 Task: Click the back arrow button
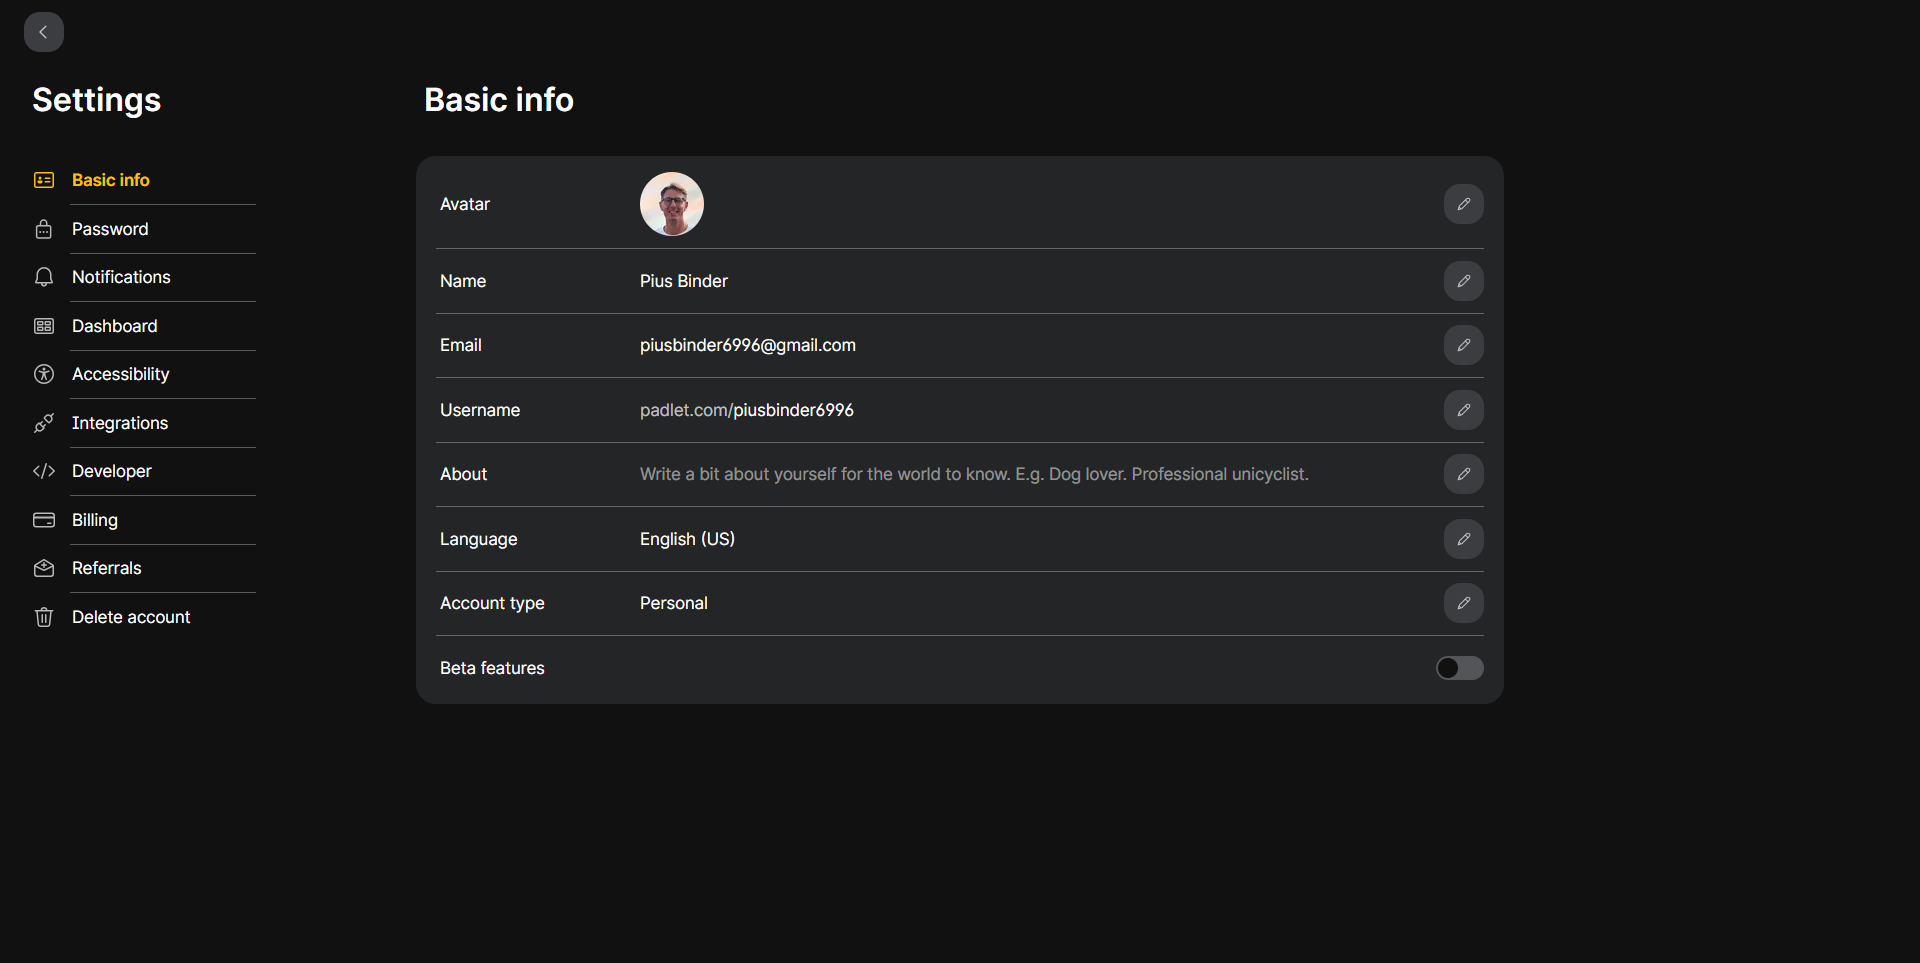coord(44,32)
